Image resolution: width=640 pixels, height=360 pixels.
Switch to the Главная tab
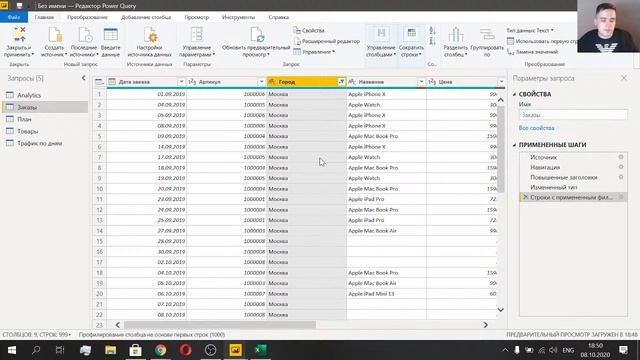click(44, 17)
